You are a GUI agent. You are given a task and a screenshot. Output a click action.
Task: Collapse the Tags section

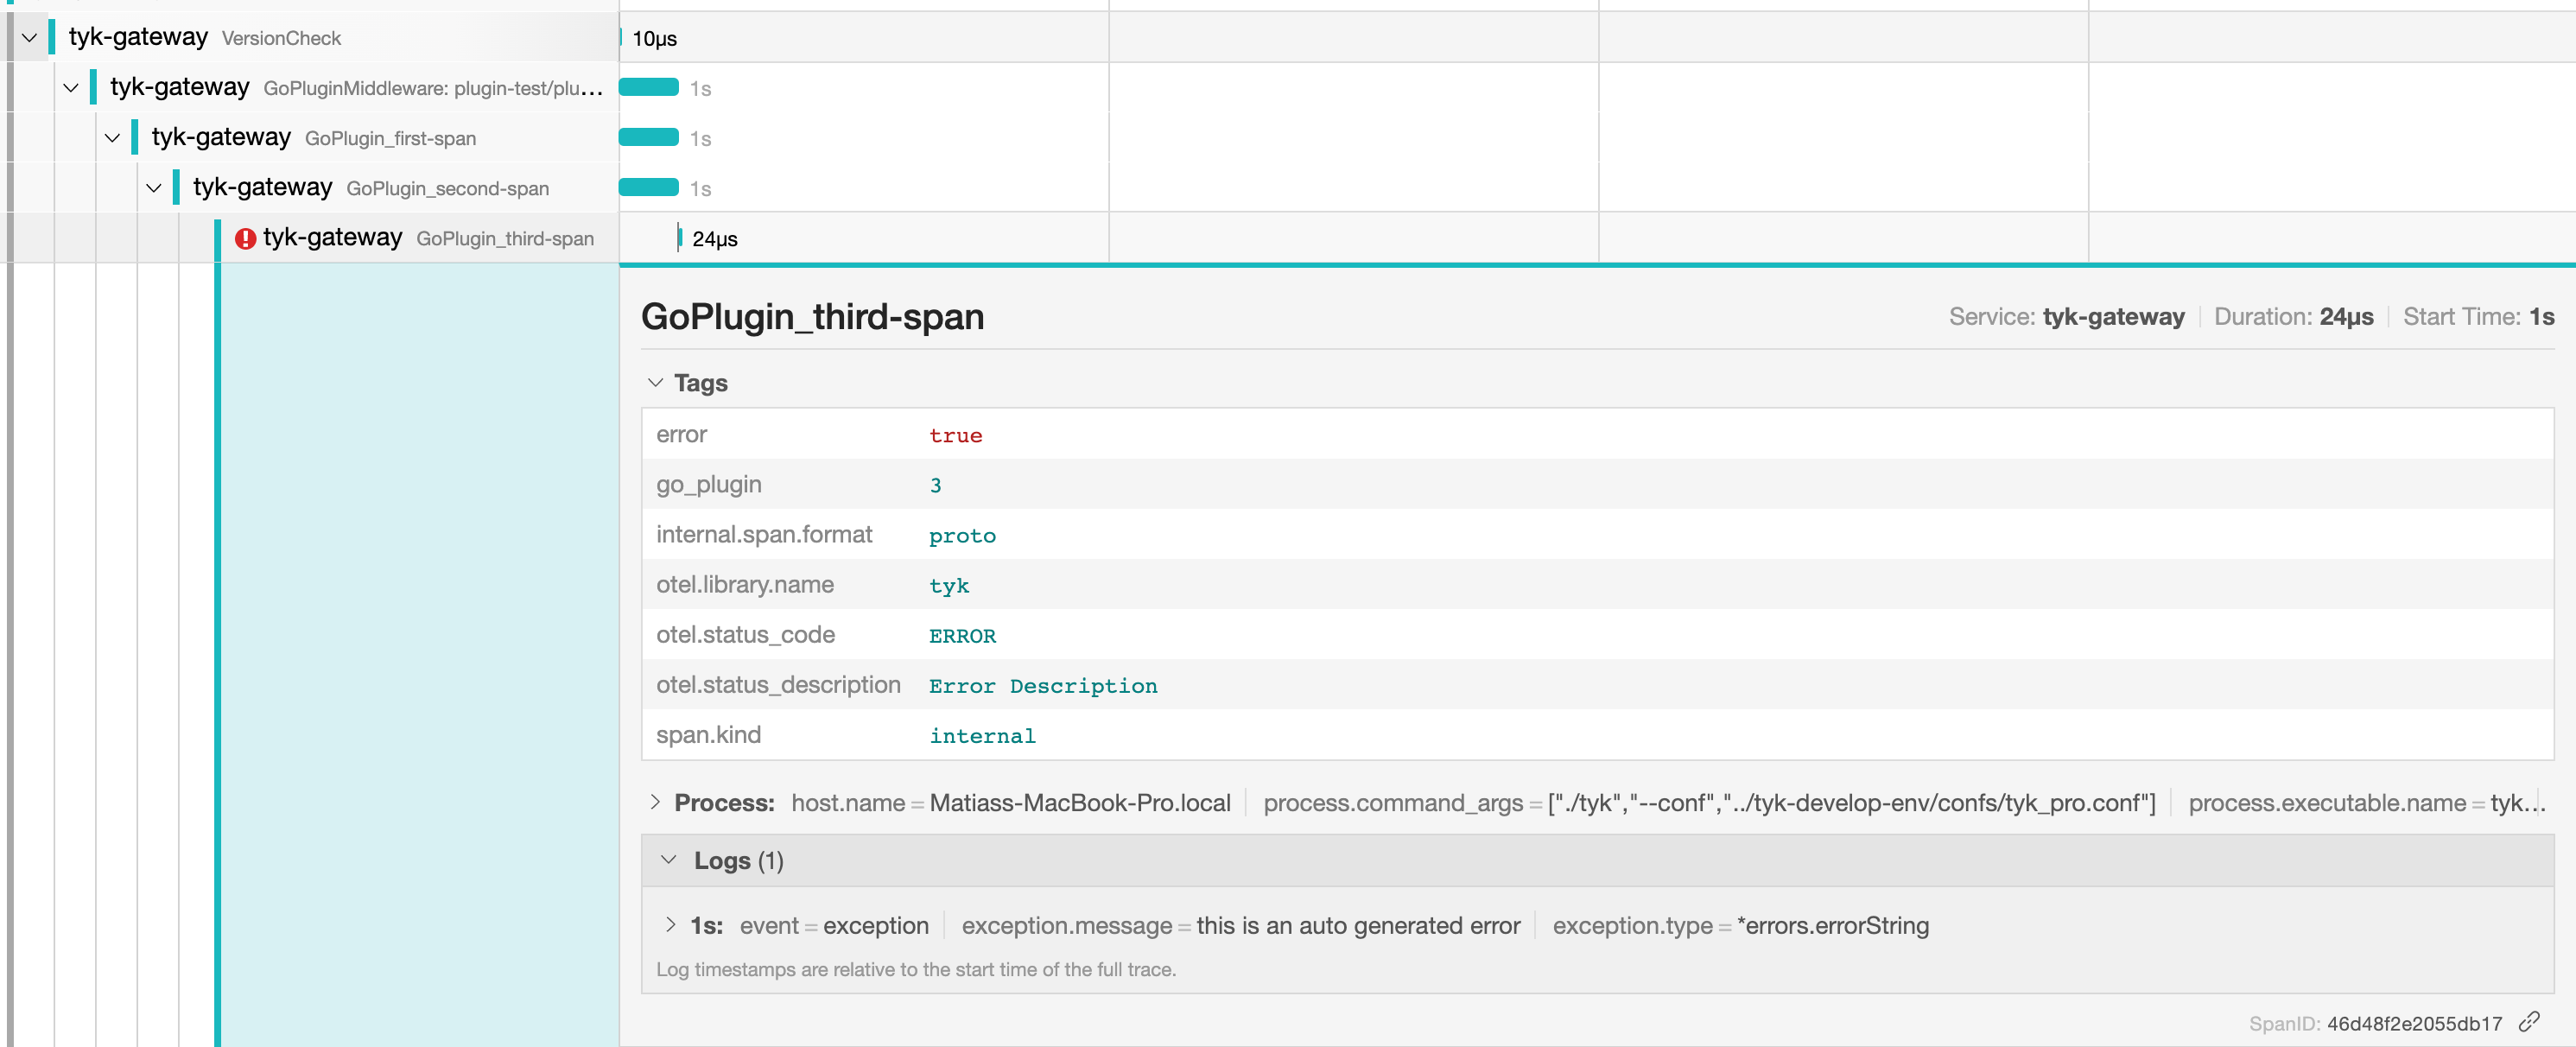[x=656, y=383]
